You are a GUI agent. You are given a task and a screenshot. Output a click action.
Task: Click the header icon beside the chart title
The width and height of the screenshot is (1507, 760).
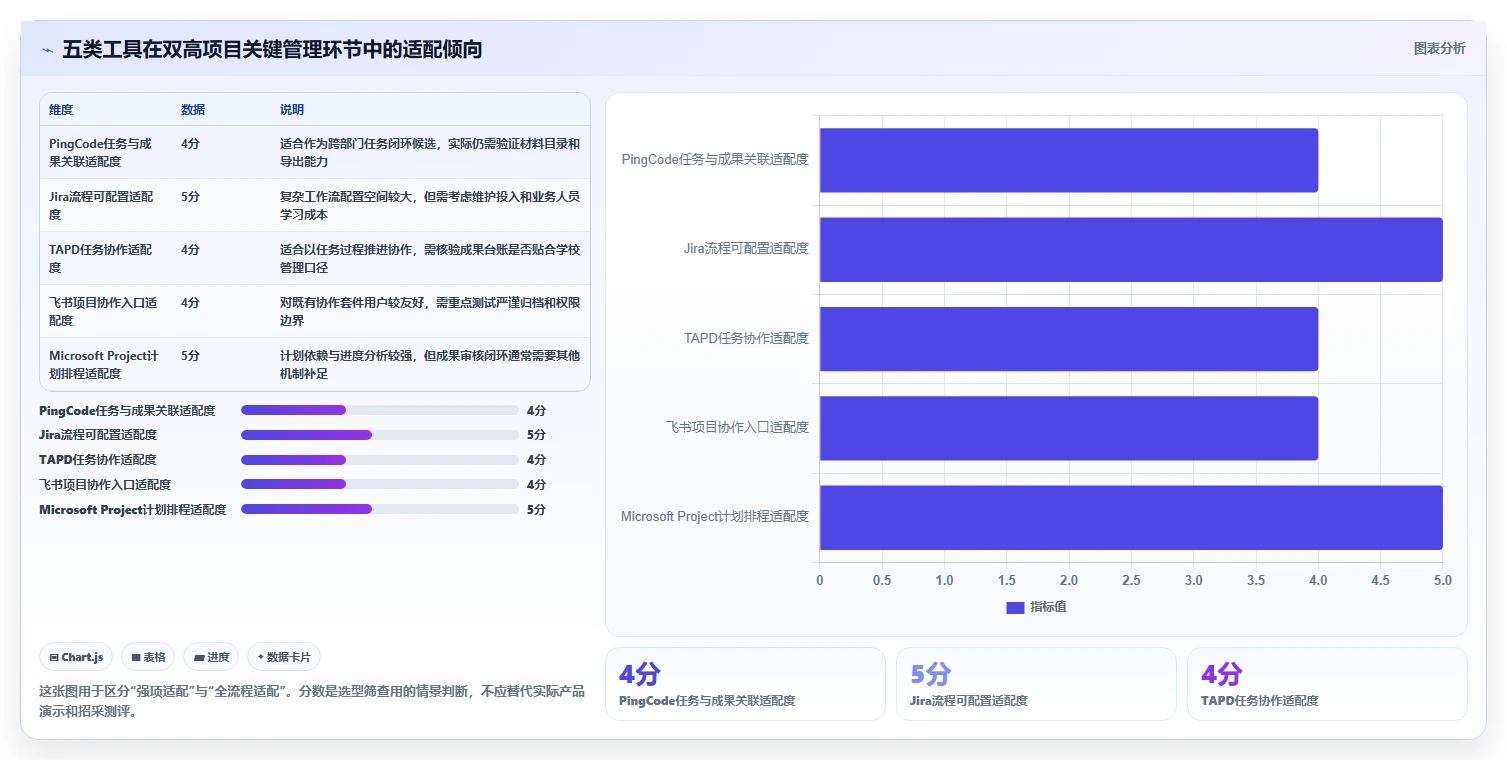(x=47, y=49)
